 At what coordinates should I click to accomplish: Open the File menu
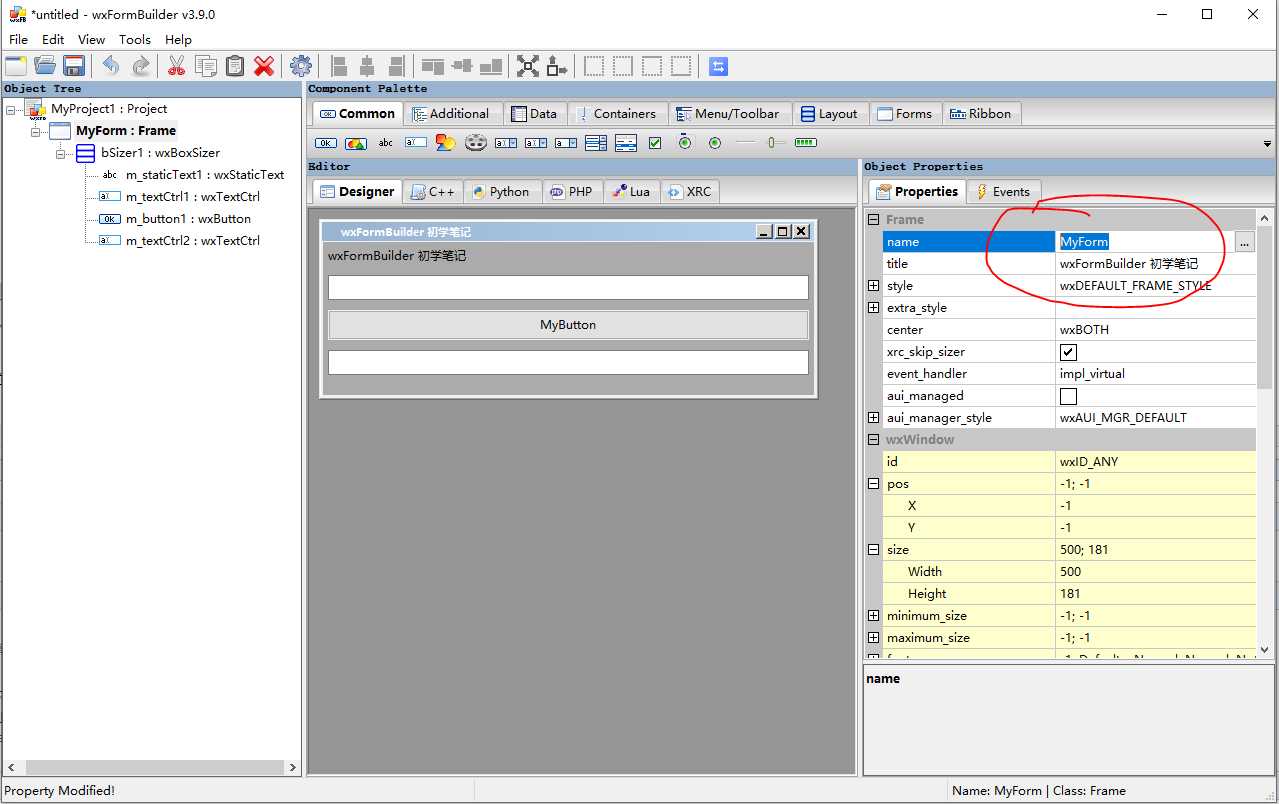pyautogui.click(x=18, y=39)
